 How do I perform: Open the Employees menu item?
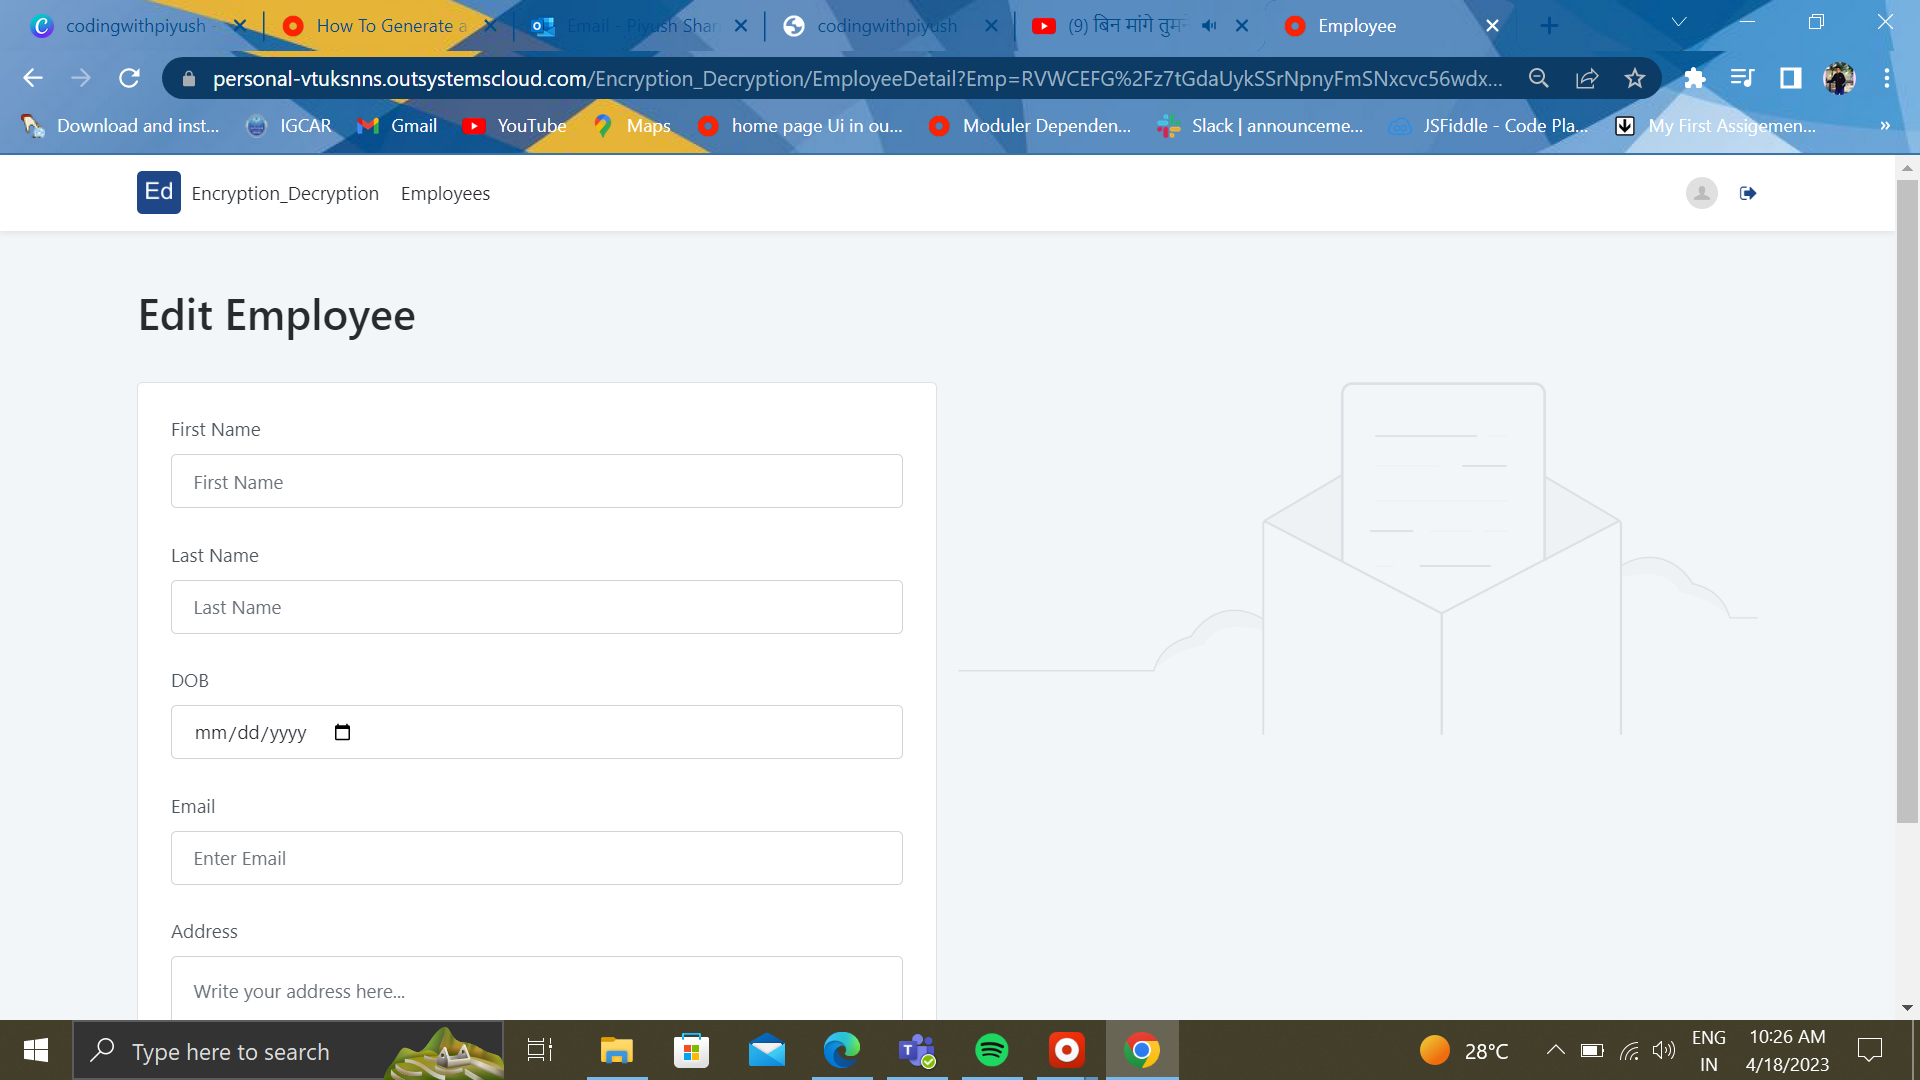point(445,194)
